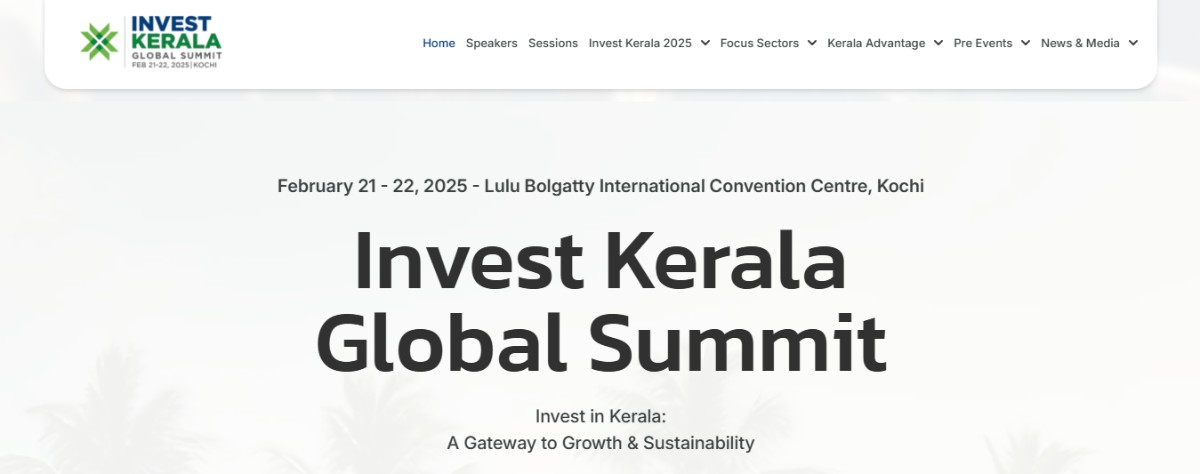Expand the Invest Kerala 2025 chevron arrow
The width and height of the screenshot is (1200, 474).
pyautogui.click(x=705, y=43)
